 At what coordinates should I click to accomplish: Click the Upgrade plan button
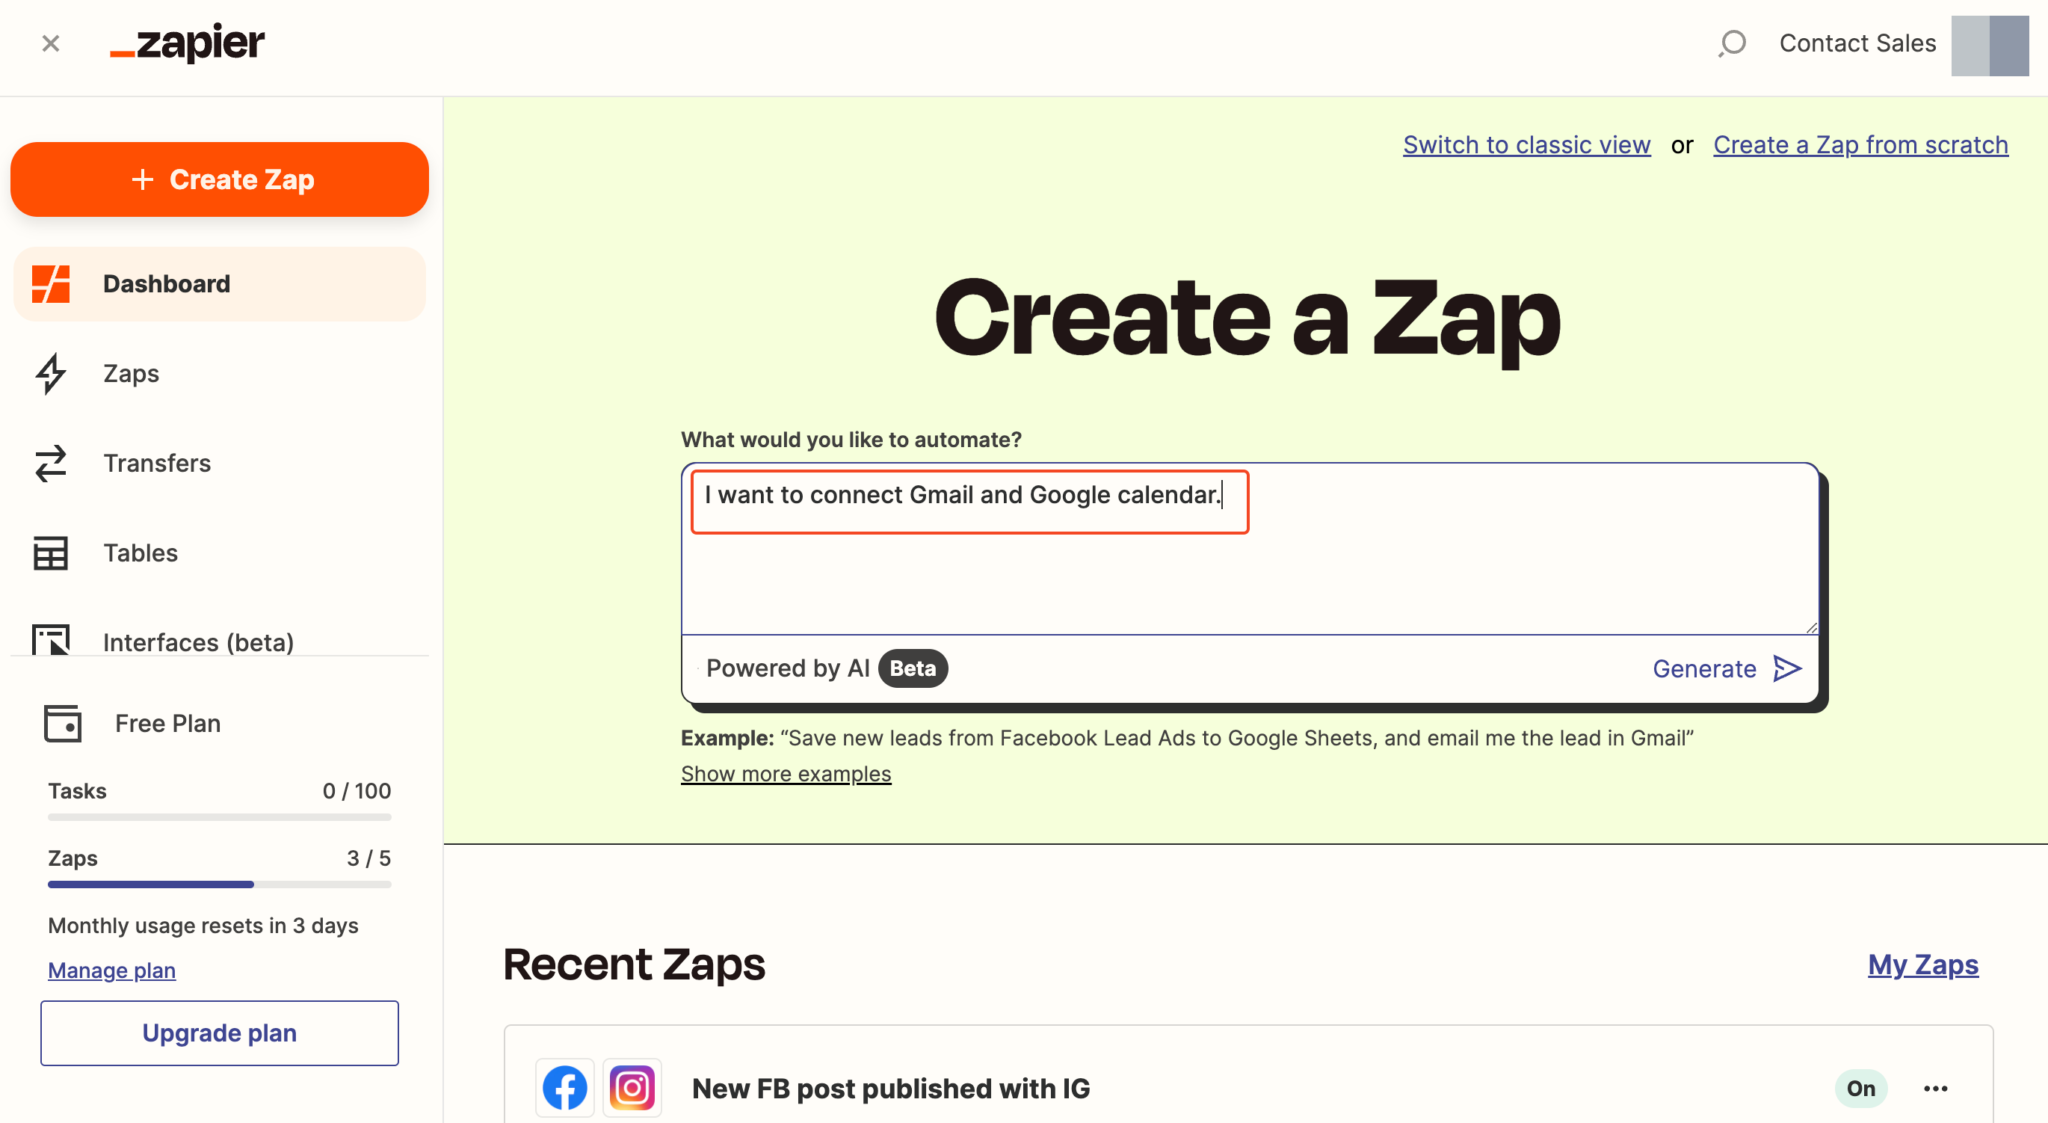(x=219, y=1033)
